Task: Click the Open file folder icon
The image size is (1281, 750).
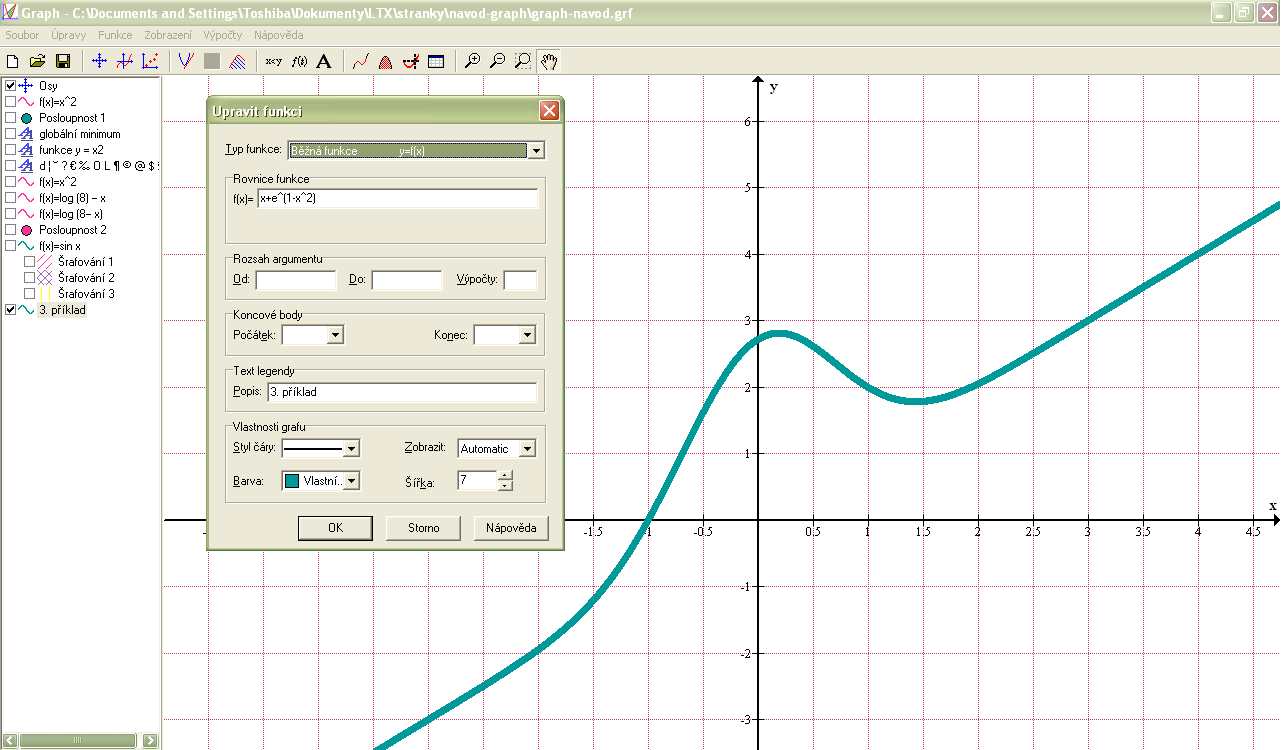Action: point(38,61)
